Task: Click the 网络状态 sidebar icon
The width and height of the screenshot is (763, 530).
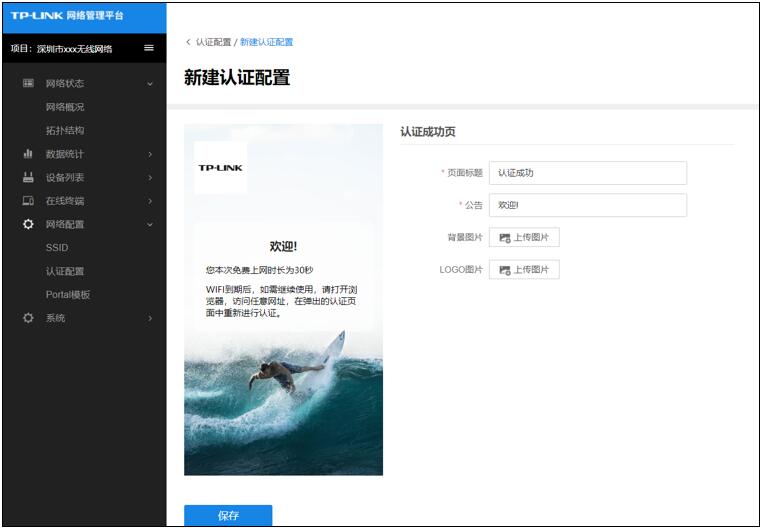Action: [x=28, y=83]
